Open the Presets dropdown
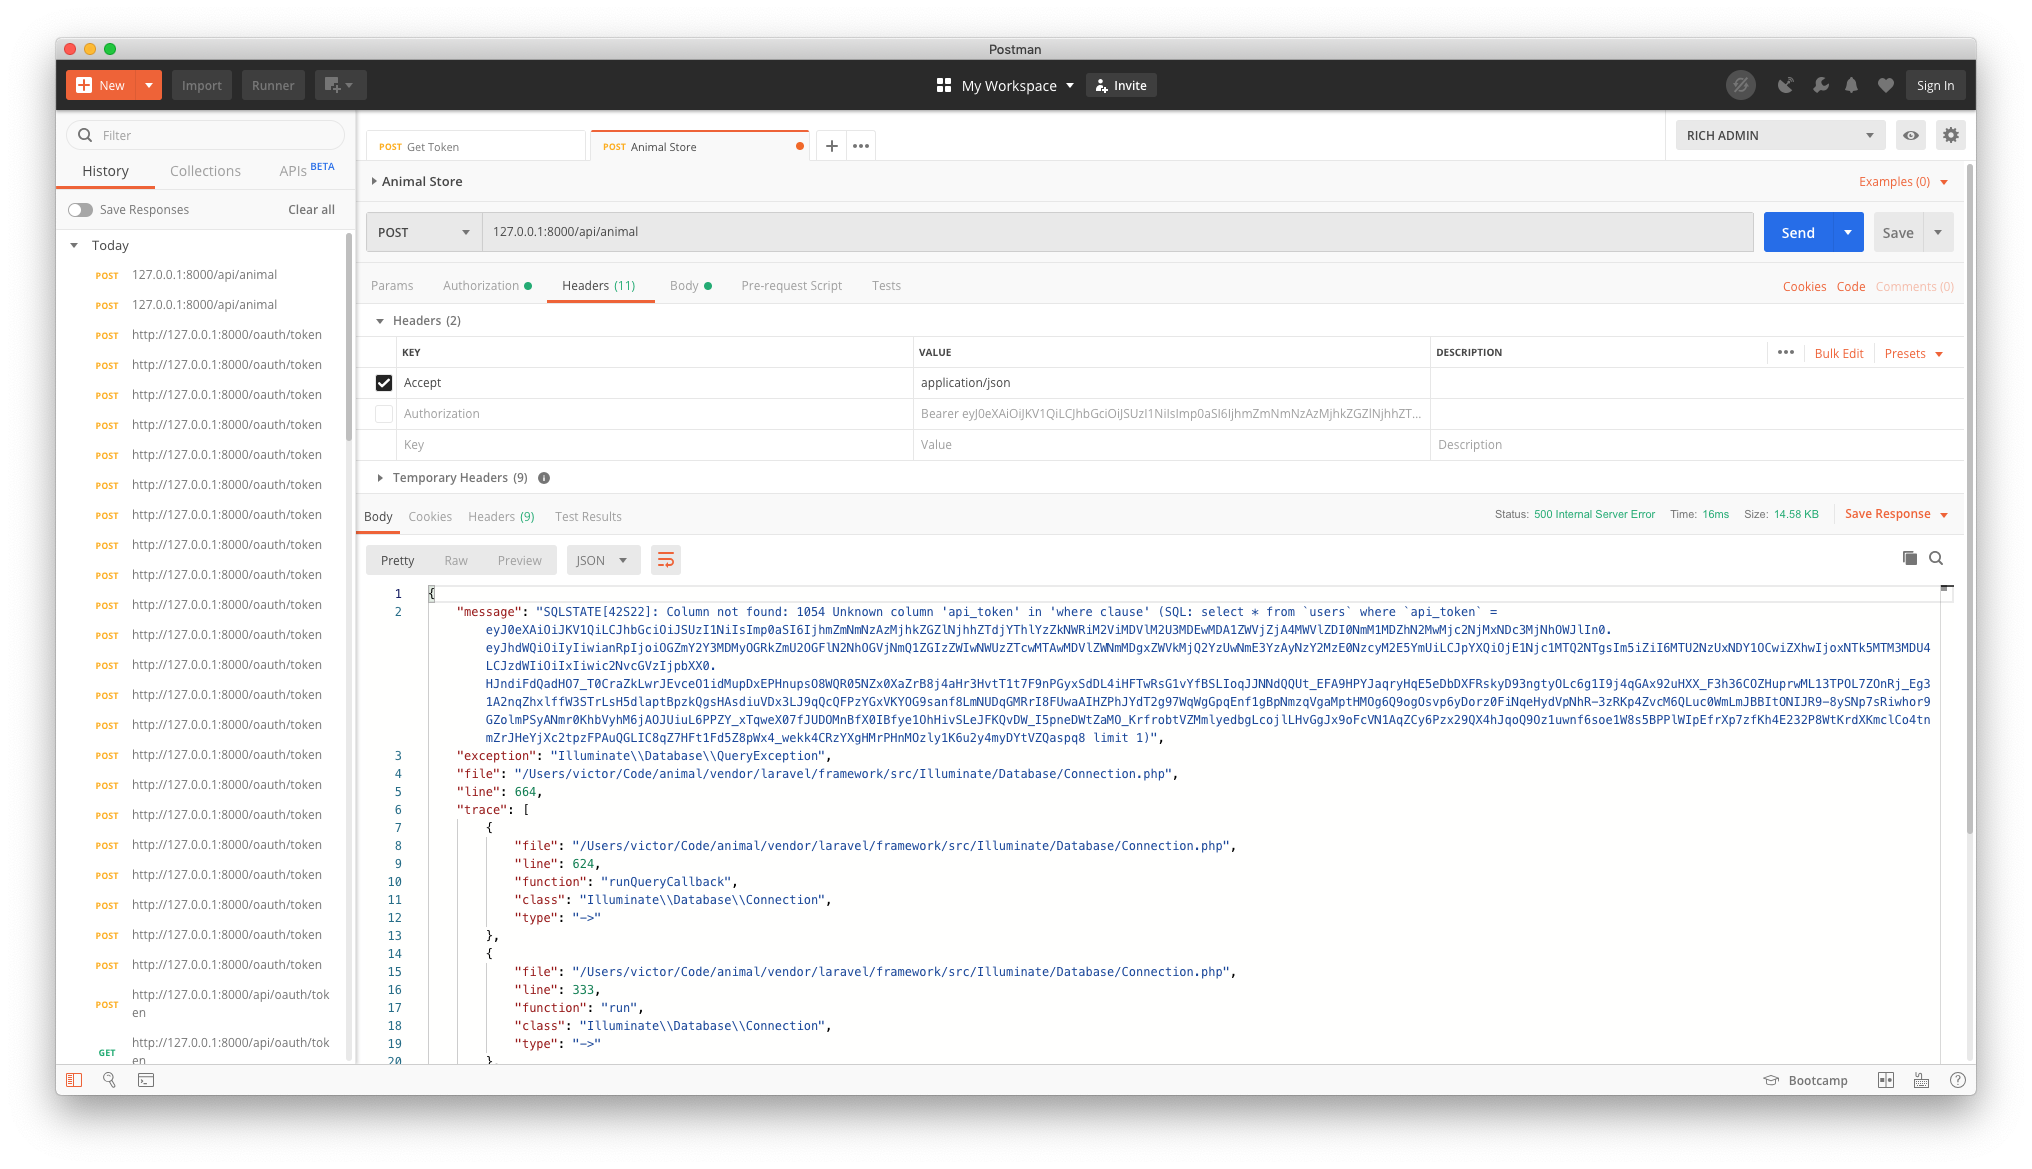Viewport: 2032px width, 1169px height. coord(1913,354)
